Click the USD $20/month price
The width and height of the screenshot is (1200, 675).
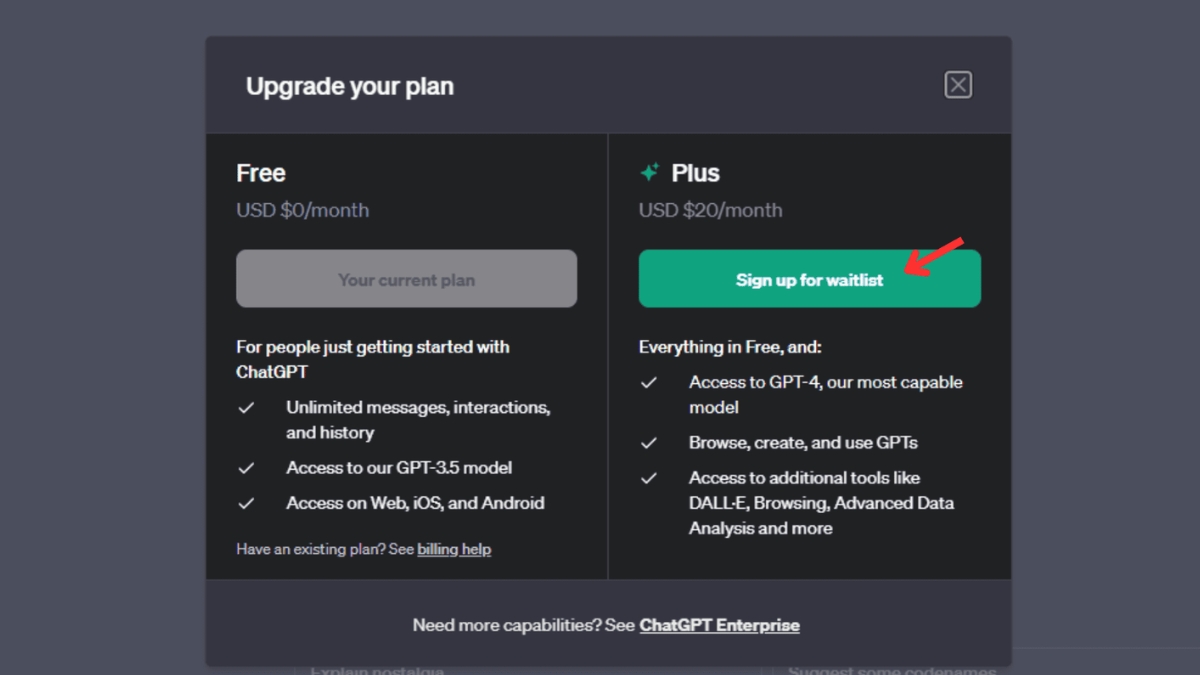click(710, 210)
